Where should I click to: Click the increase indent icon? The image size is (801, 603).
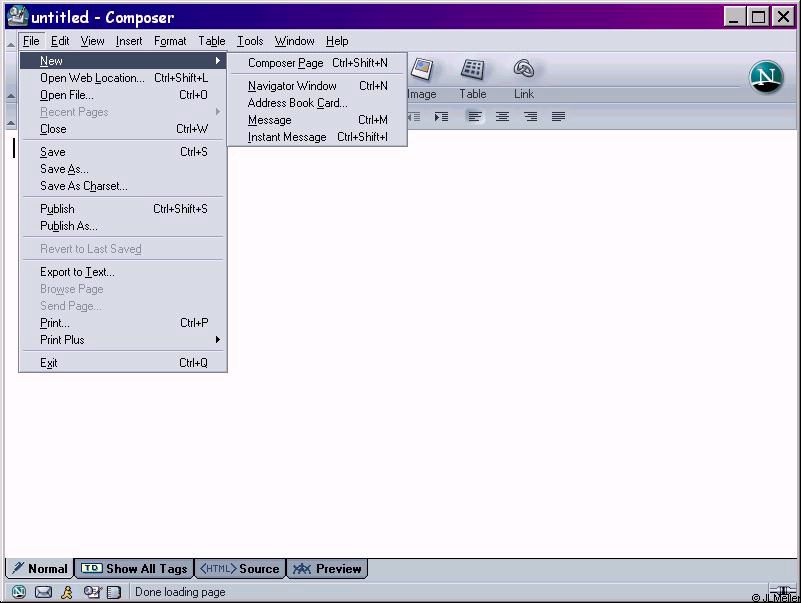pos(441,117)
